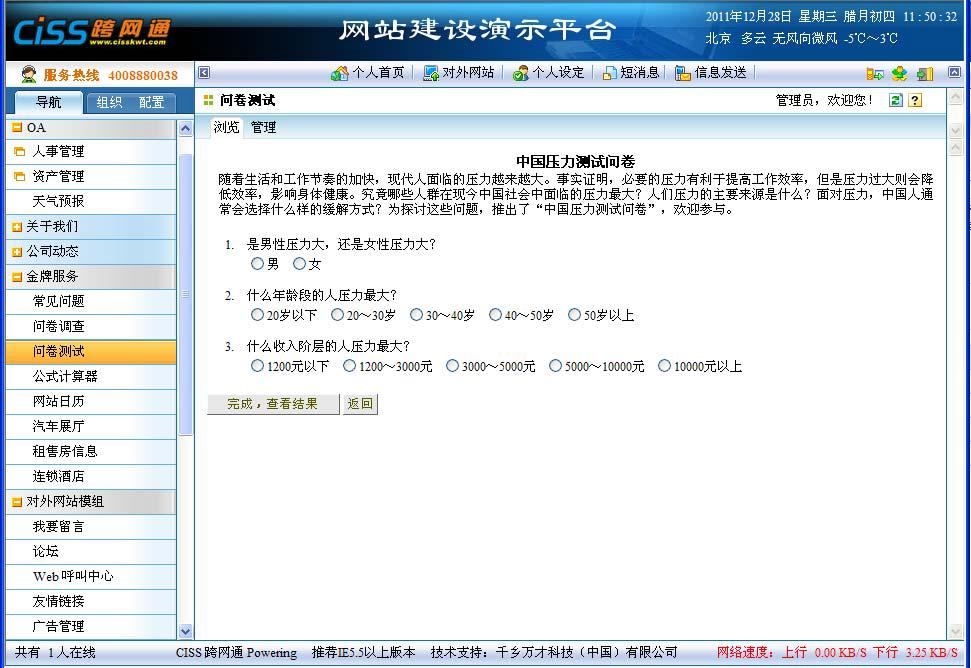Click the 返回 button
This screenshot has height=668, width=971.
[x=359, y=404]
